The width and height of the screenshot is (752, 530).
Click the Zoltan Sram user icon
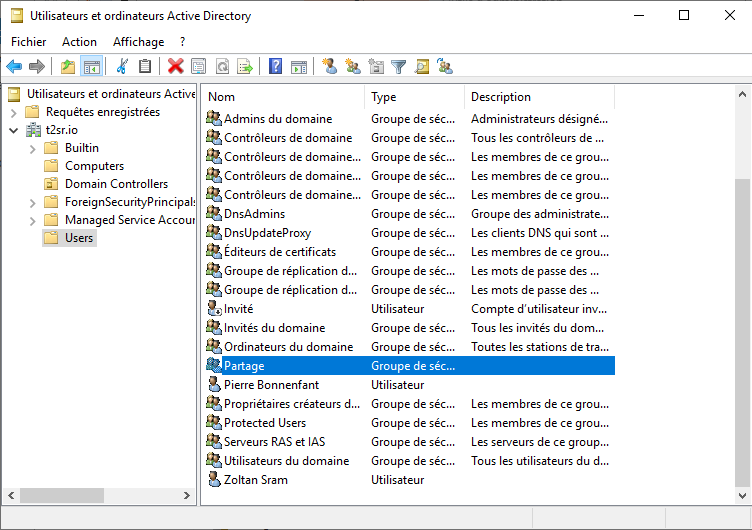pyautogui.click(x=214, y=480)
